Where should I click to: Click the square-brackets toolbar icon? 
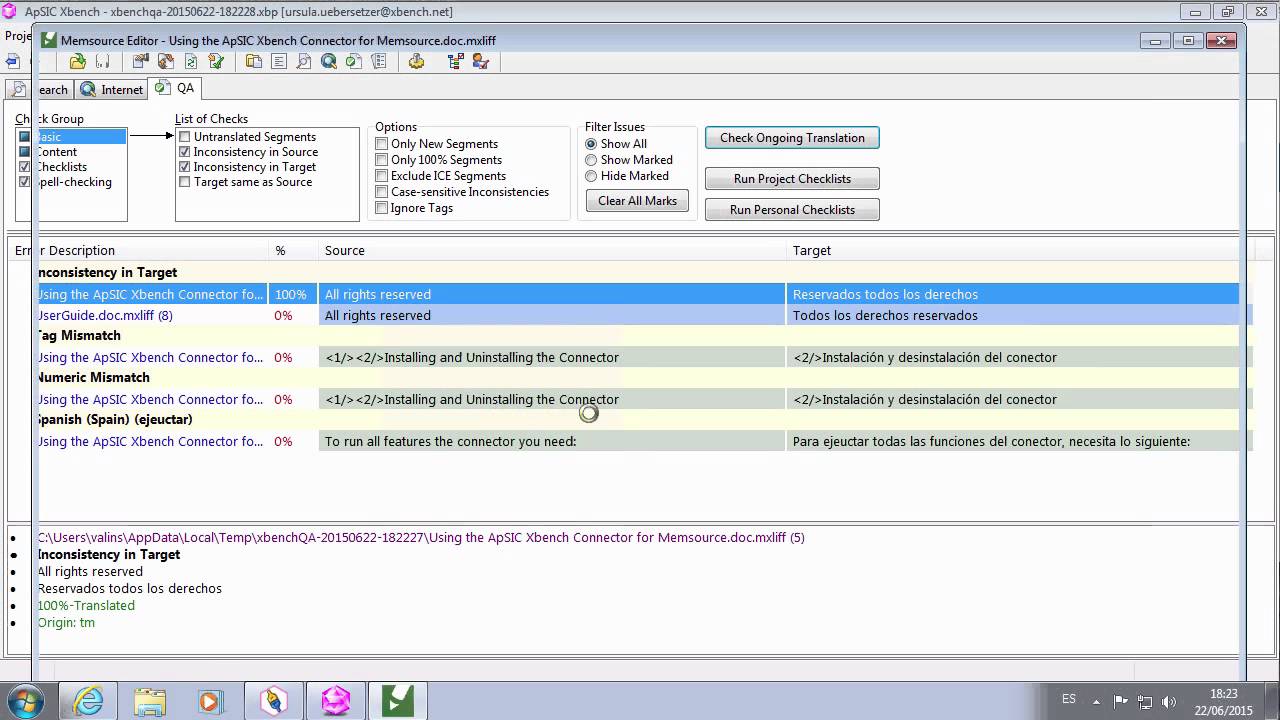(x=103, y=61)
